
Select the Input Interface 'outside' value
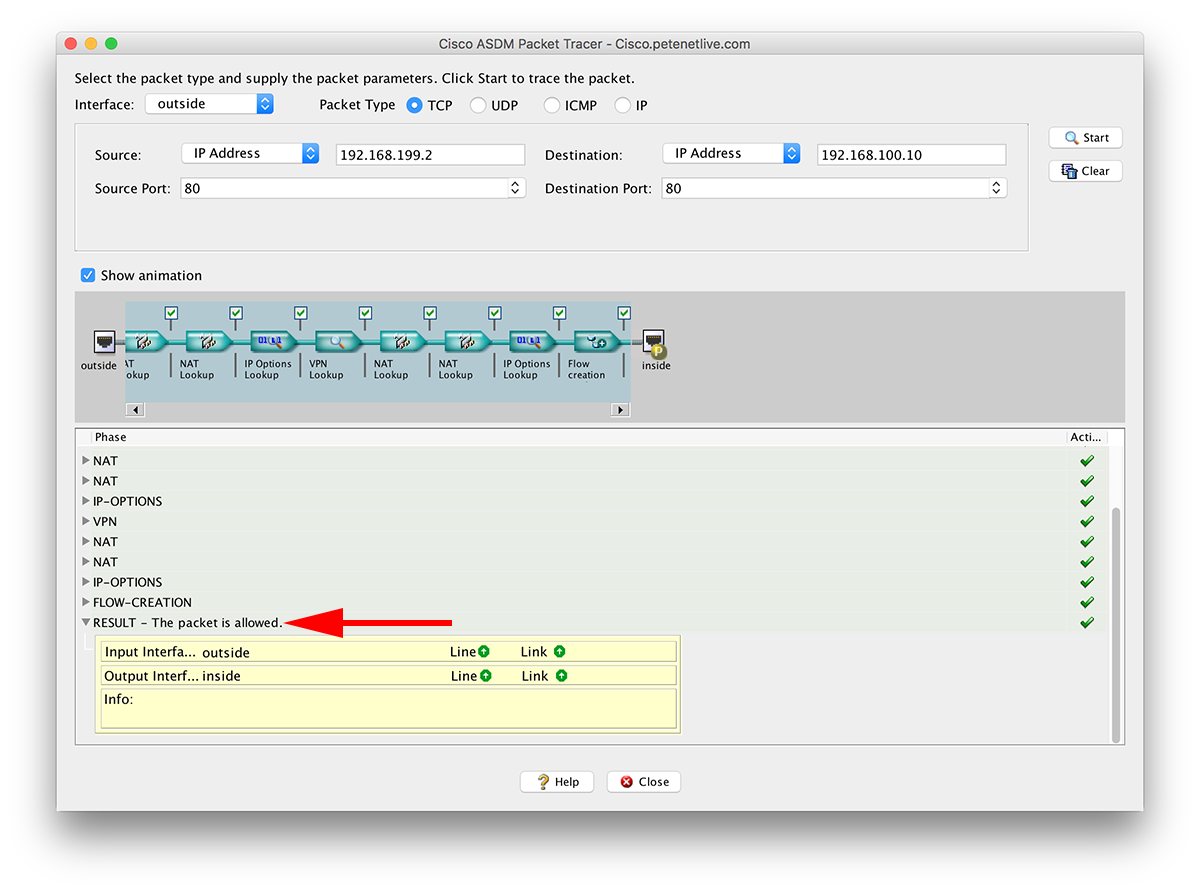(226, 652)
